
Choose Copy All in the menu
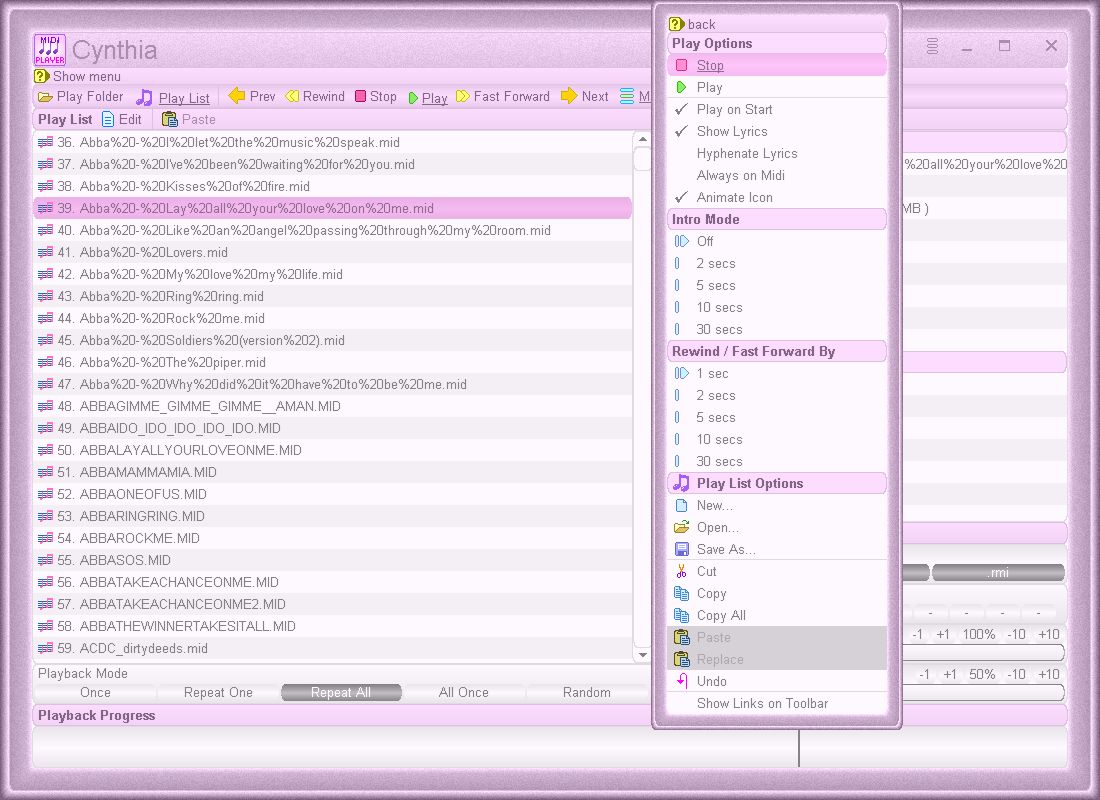point(777,615)
